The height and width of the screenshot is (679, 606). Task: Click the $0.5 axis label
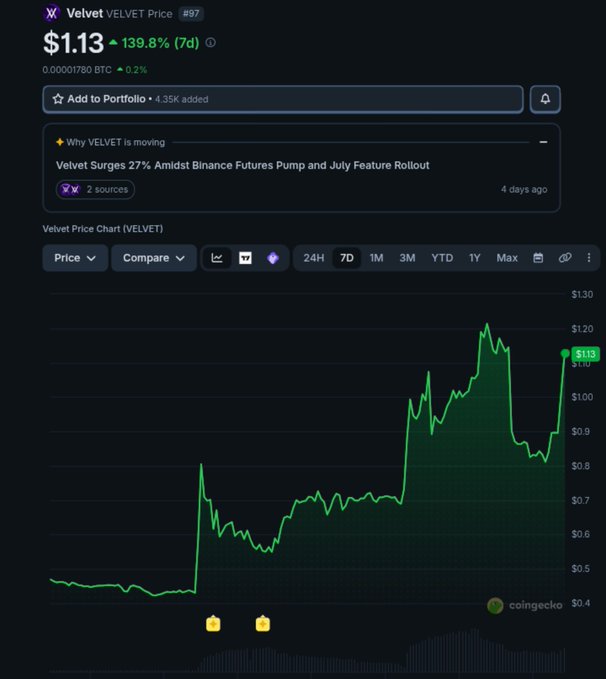580,568
